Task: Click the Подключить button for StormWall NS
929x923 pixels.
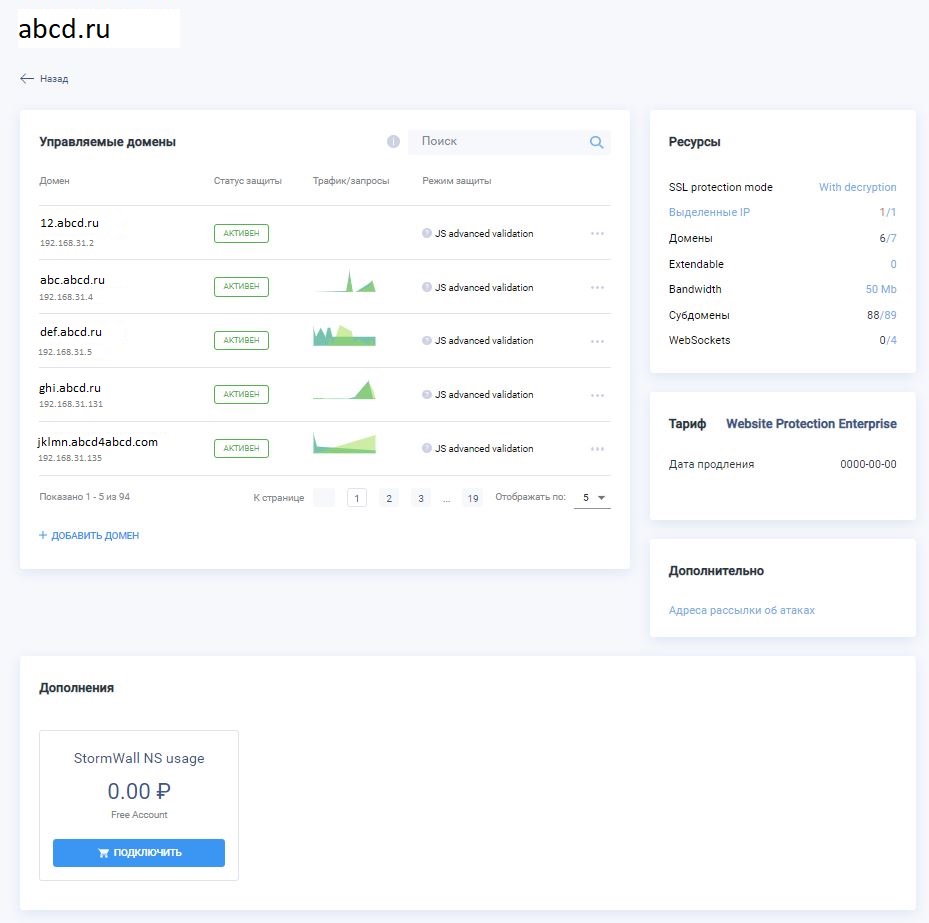Action: coord(139,853)
